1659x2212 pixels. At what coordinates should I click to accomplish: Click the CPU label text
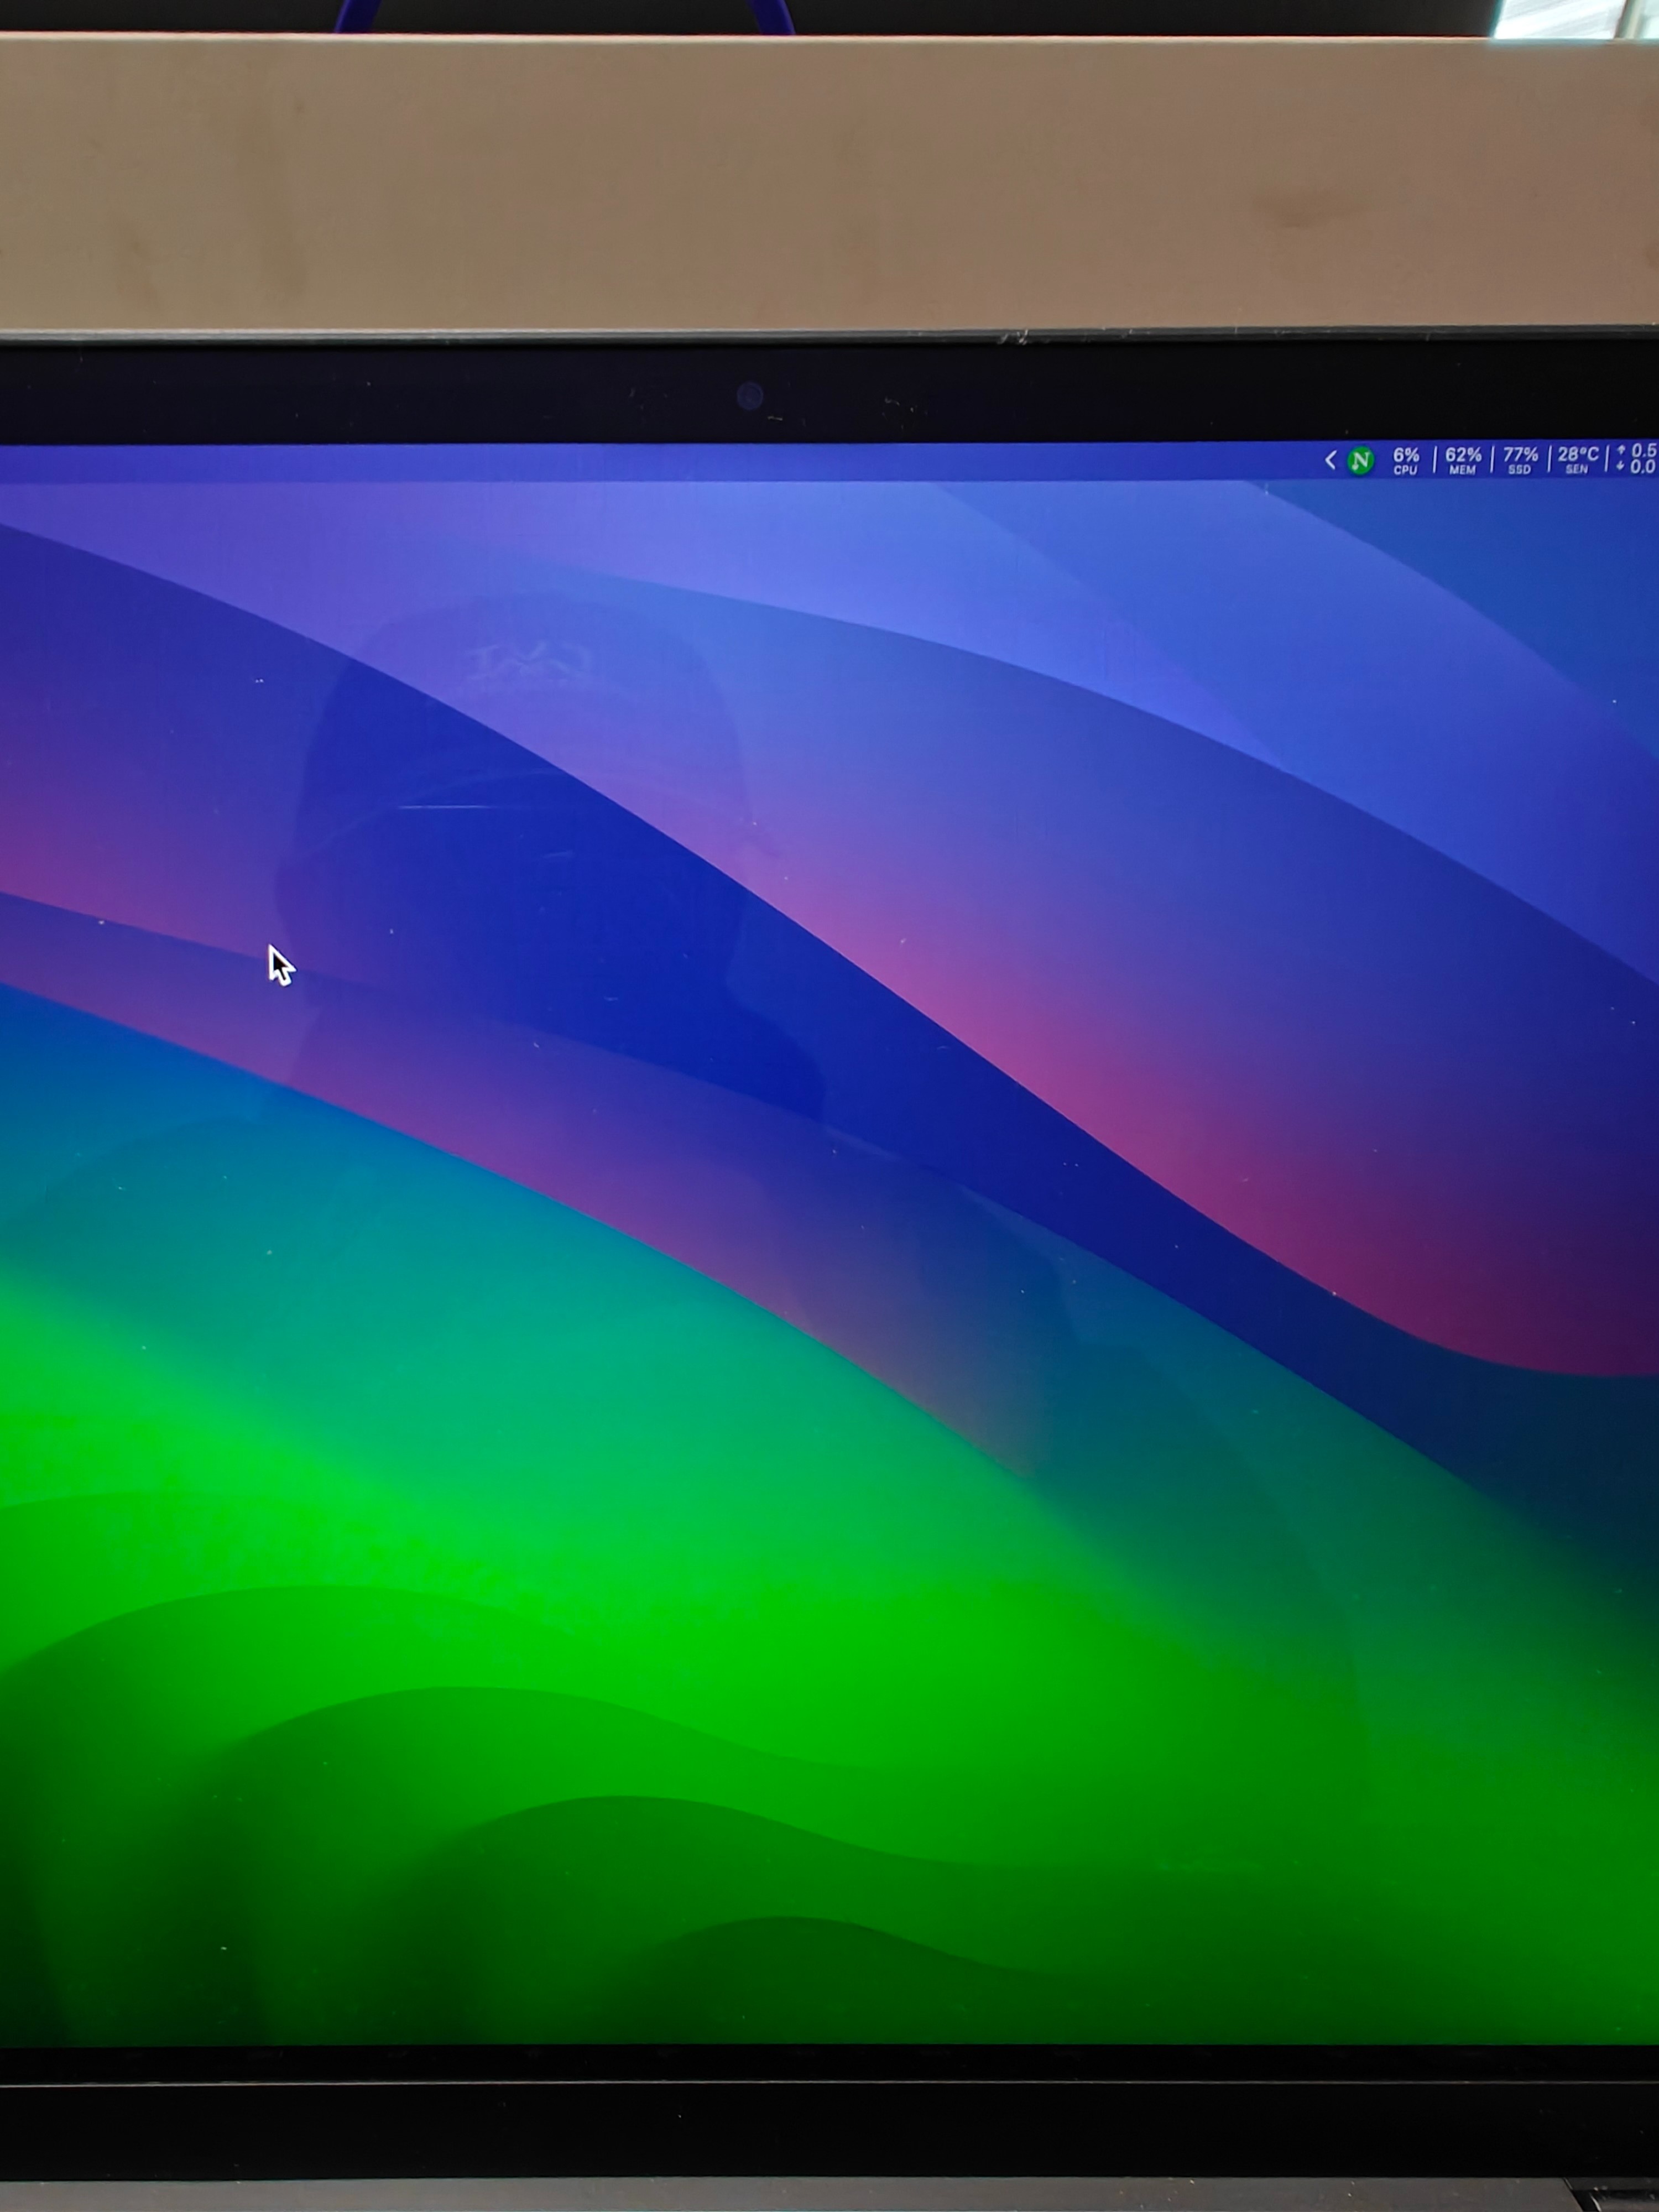pyautogui.click(x=1405, y=470)
